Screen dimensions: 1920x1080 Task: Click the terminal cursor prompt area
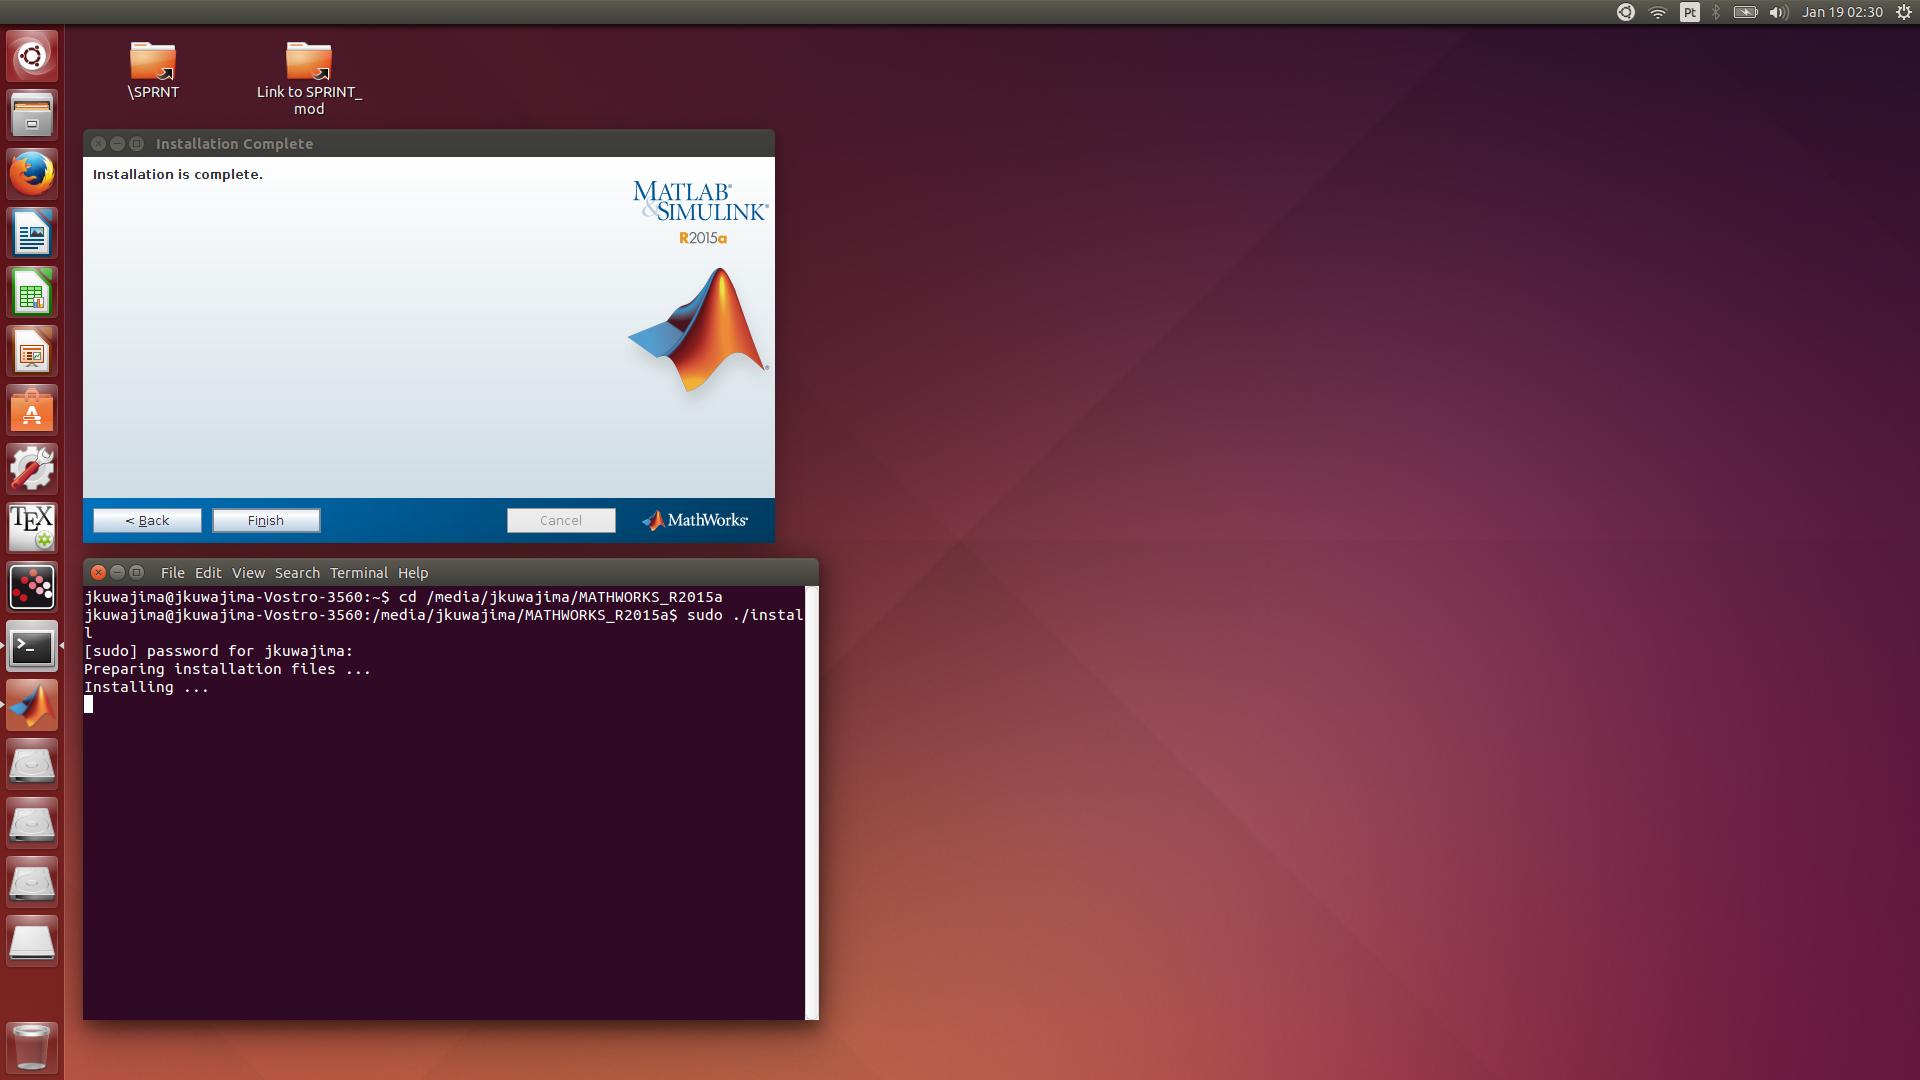tap(88, 704)
